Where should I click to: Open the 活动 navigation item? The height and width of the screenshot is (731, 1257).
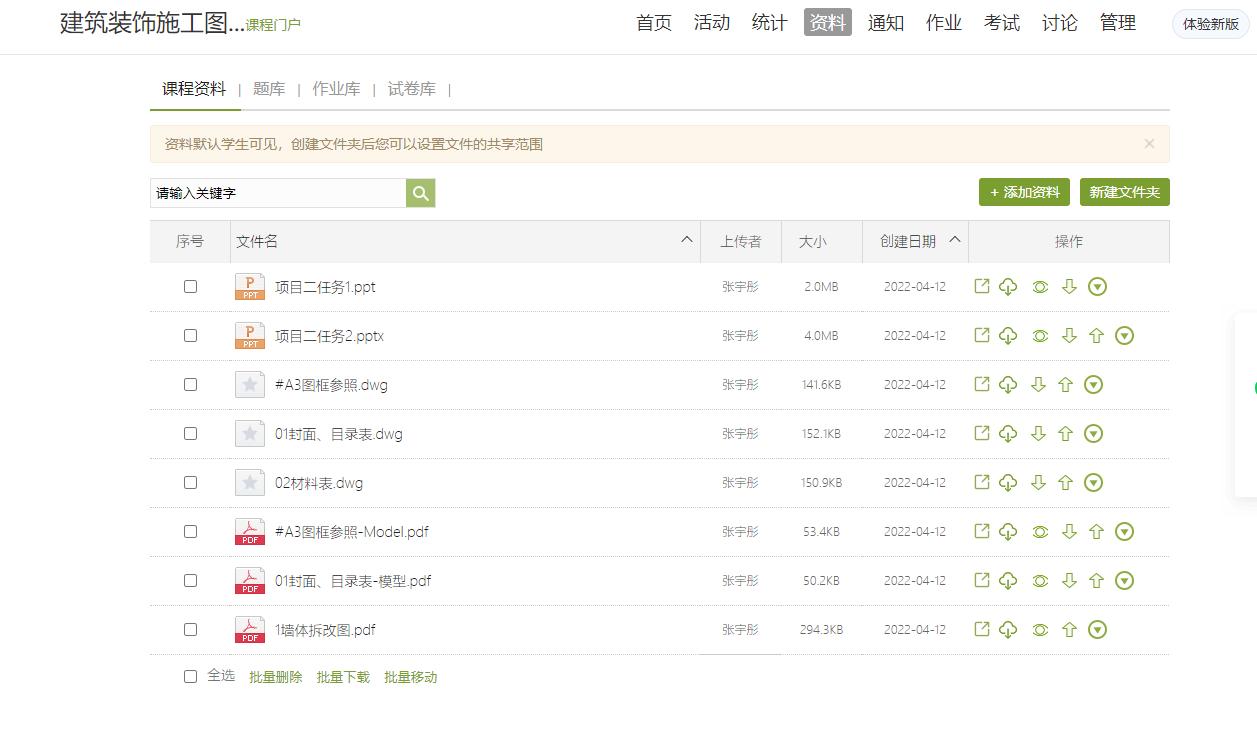click(712, 23)
